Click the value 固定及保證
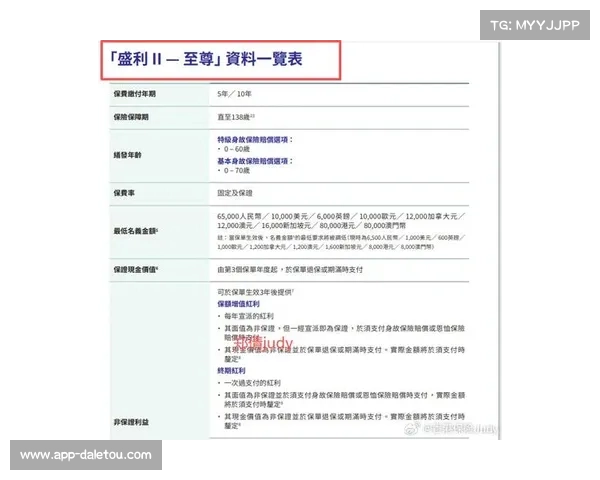600x480 pixels. point(235,193)
